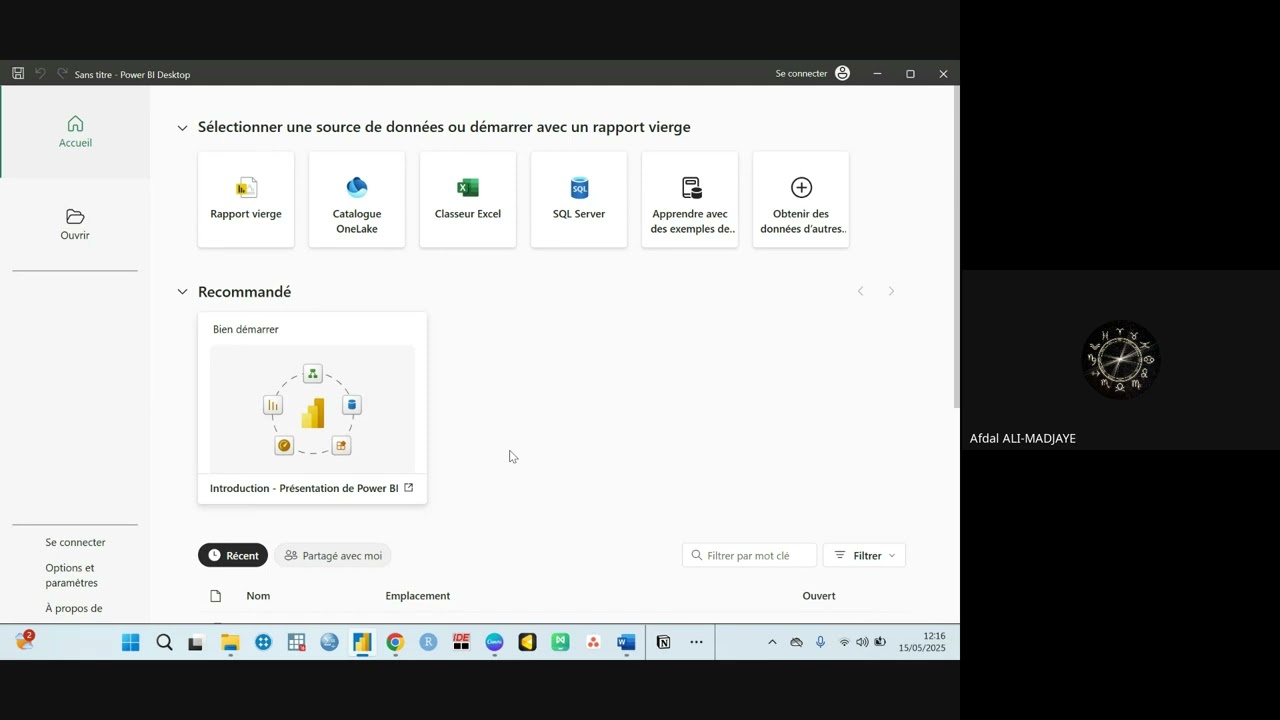Click the user account avatar icon

click(843, 73)
